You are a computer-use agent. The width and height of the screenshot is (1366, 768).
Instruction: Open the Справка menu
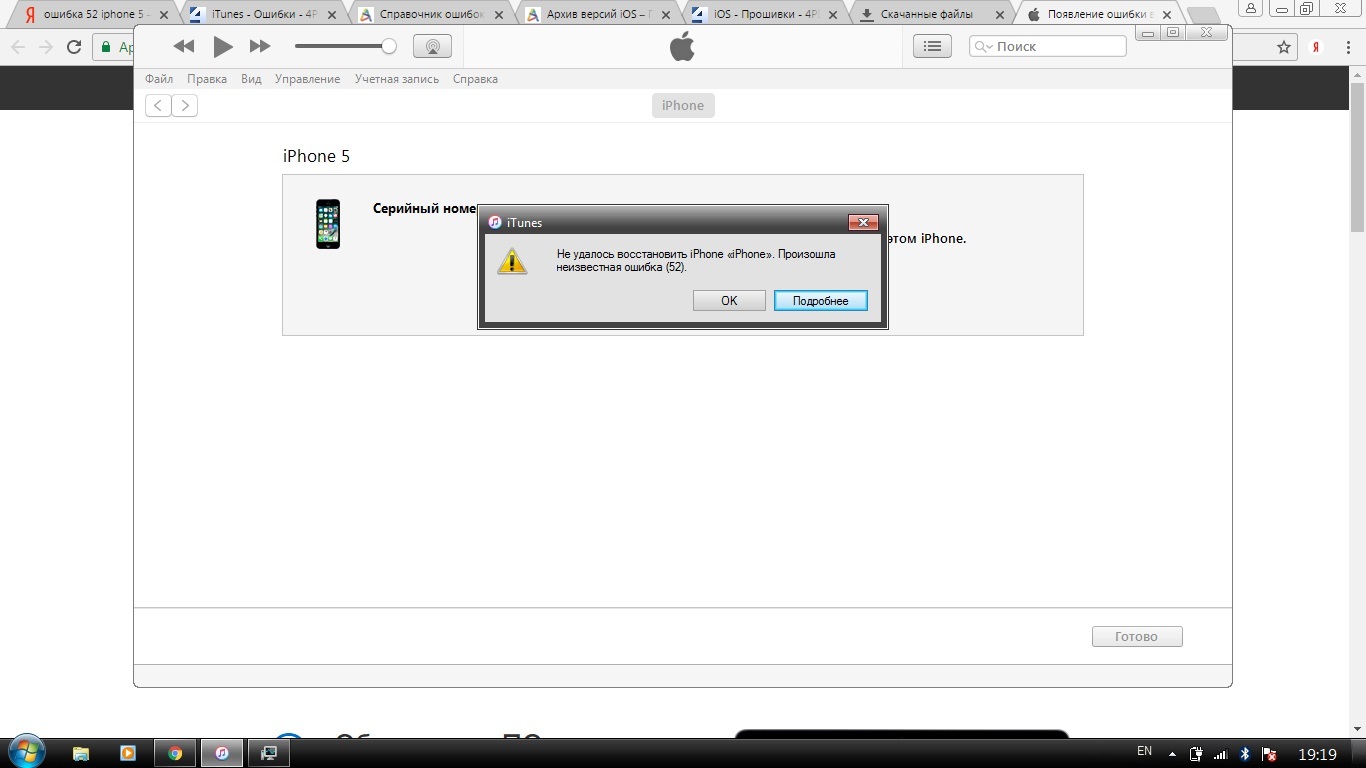click(475, 79)
